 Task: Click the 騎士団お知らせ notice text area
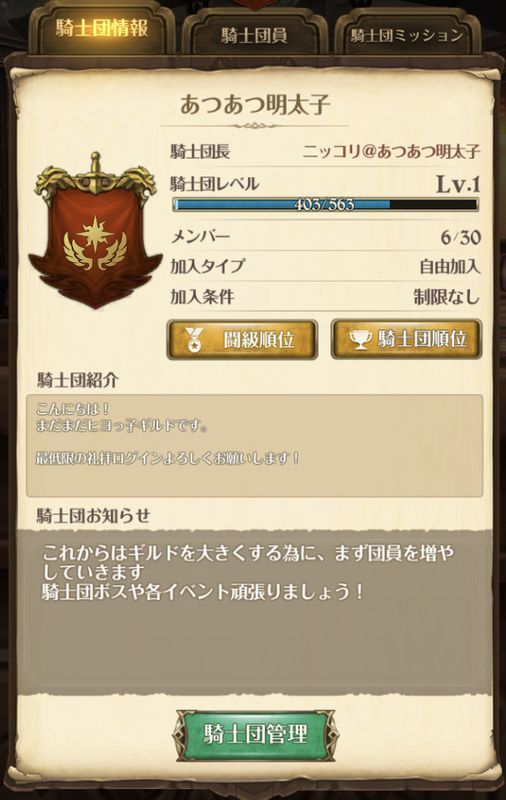255,611
